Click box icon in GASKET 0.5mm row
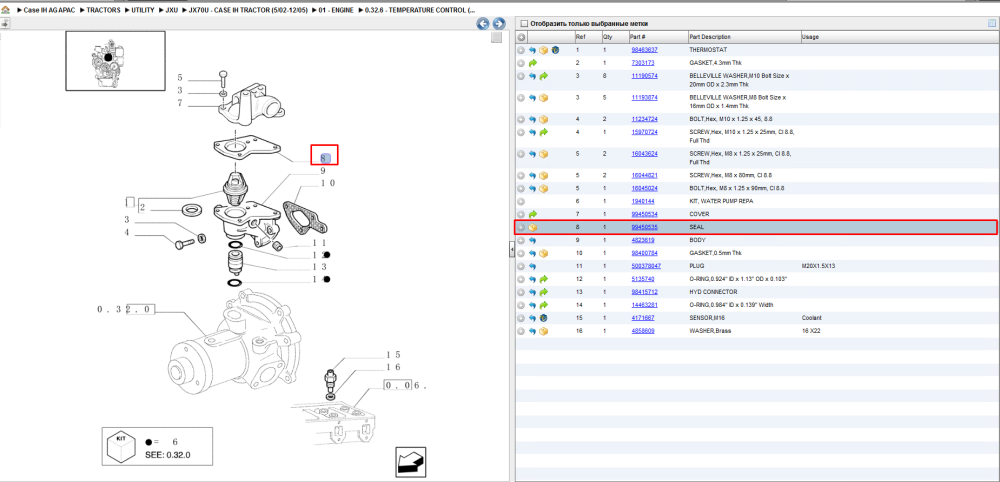The height and width of the screenshot is (482, 1000). pyautogui.click(x=543, y=253)
